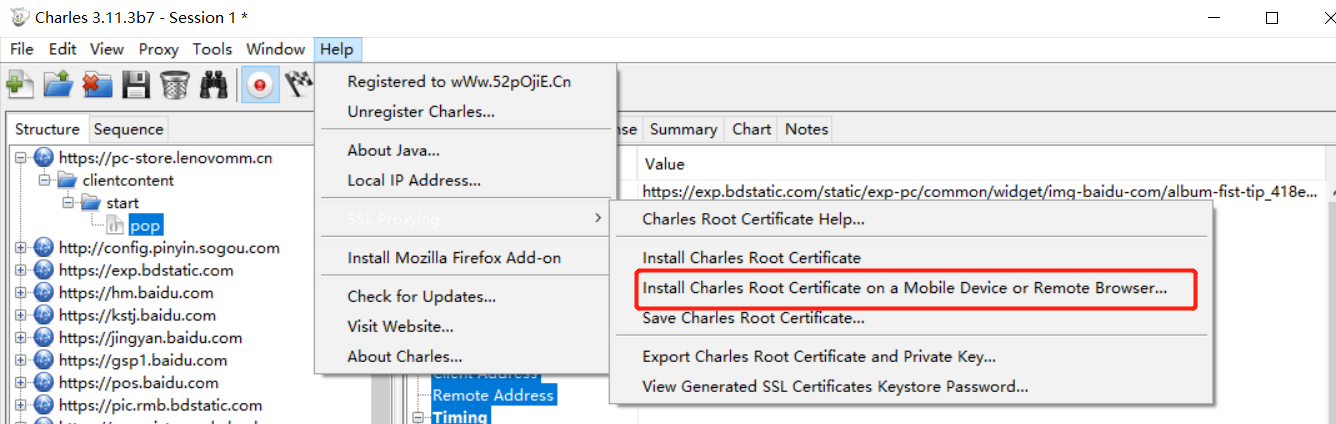The width and height of the screenshot is (1336, 424).
Task: Collapse the Timing node in details
Action: click(419, 417)
